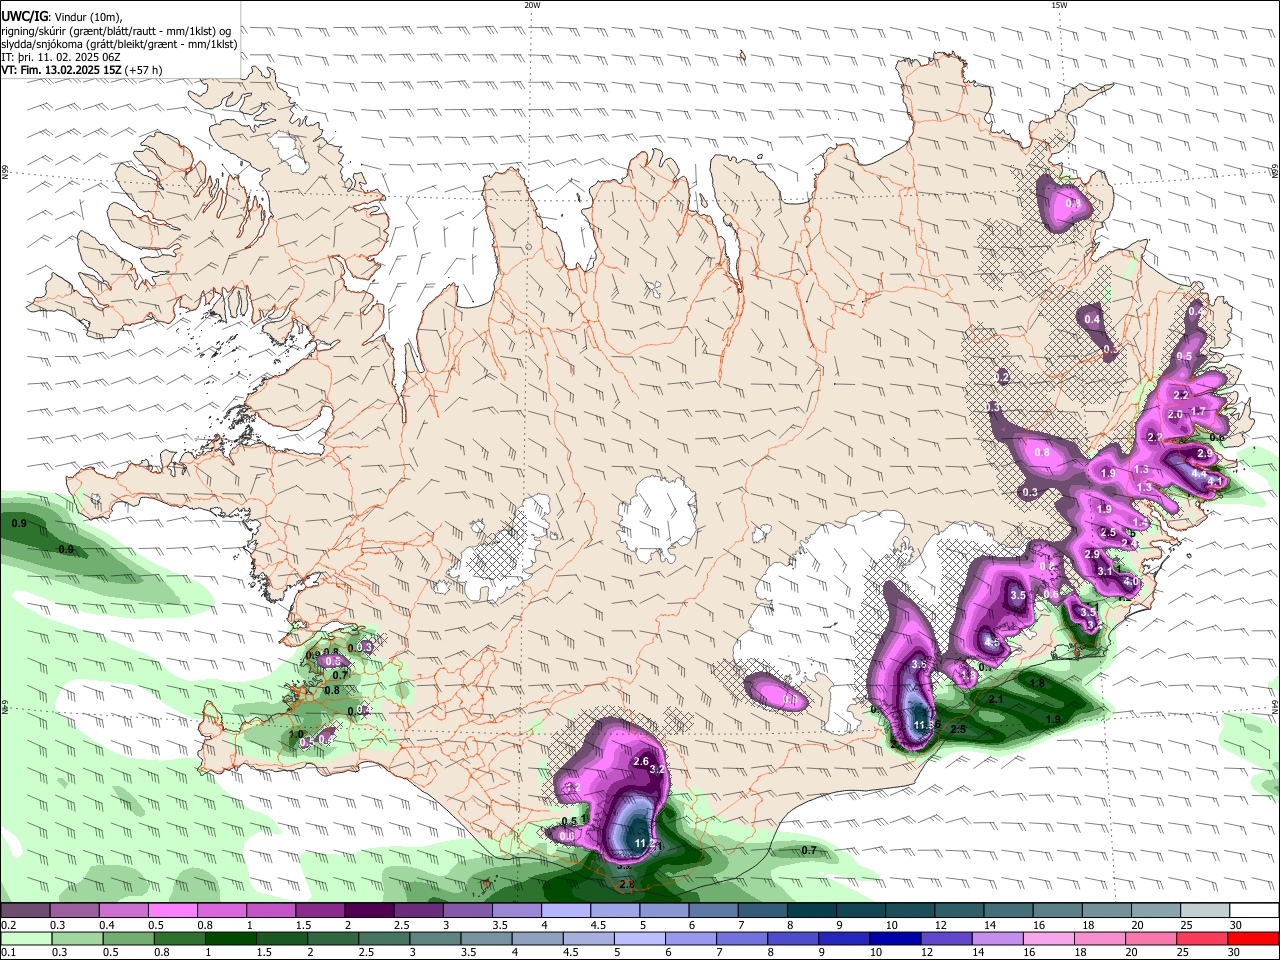Click the '20W' longitude label
The image size is (1280, 960).
pos(533,5)
